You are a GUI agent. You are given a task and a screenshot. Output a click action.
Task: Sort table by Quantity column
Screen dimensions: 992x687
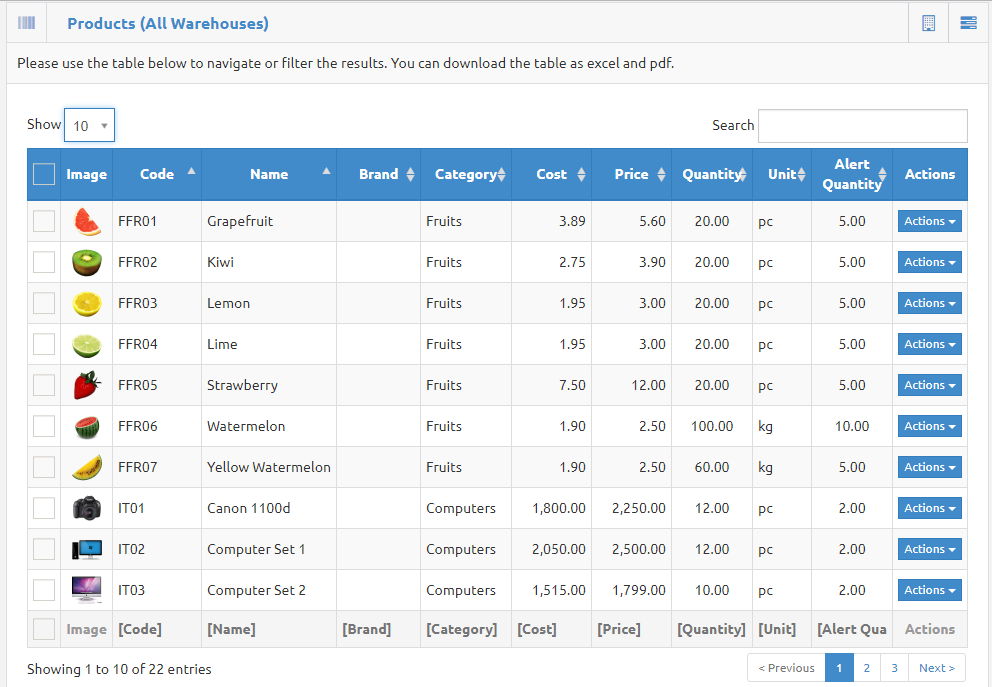tap(712, 175)
